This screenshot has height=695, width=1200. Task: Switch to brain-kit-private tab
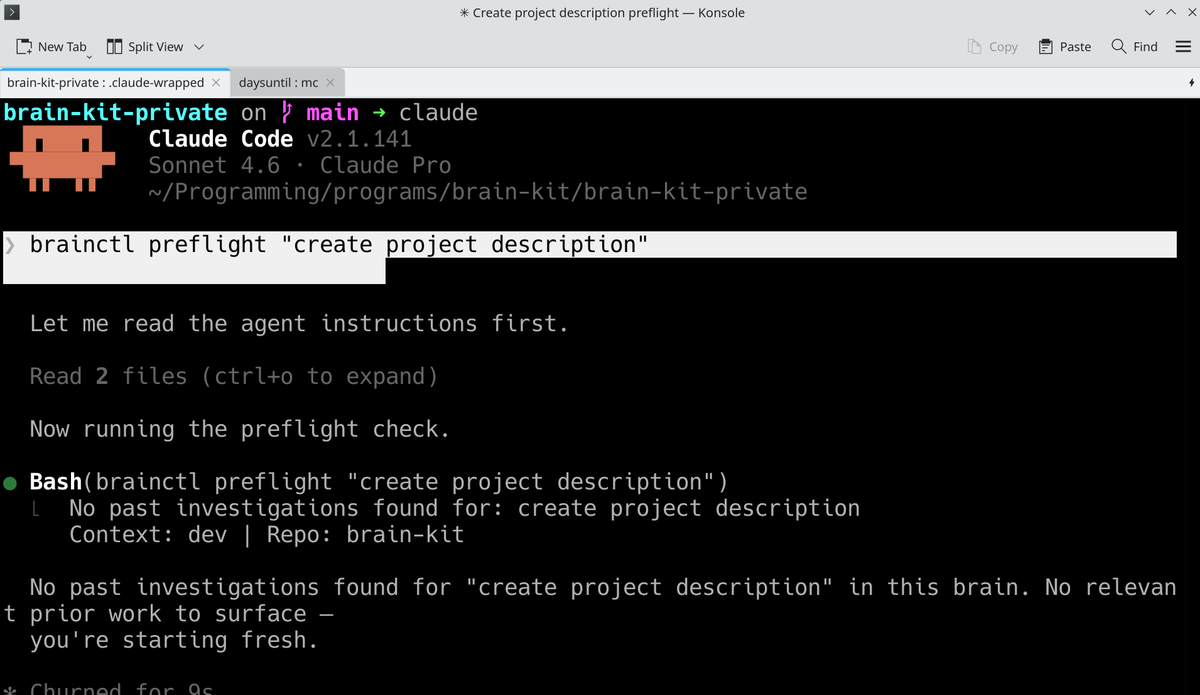[x=105, y=82]
